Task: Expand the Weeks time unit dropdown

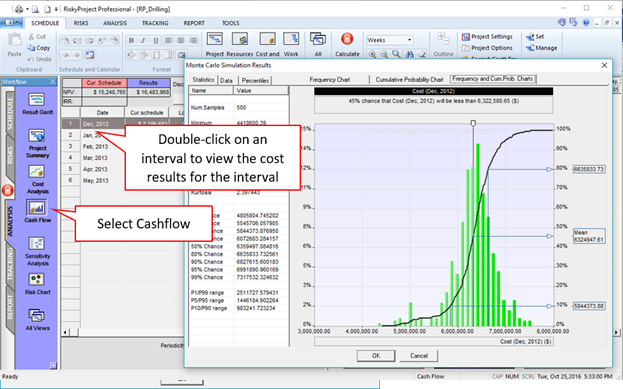Action: click(409, 40)
